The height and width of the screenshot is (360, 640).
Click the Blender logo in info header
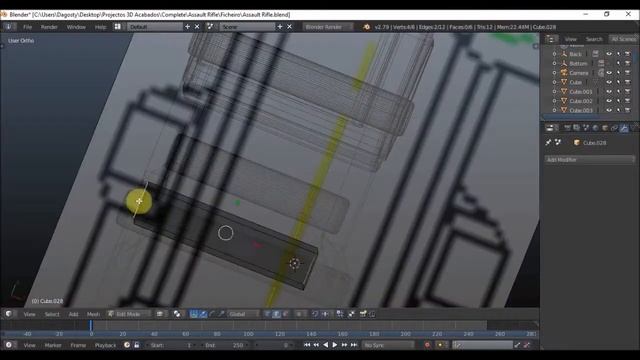tap(366, 27)
